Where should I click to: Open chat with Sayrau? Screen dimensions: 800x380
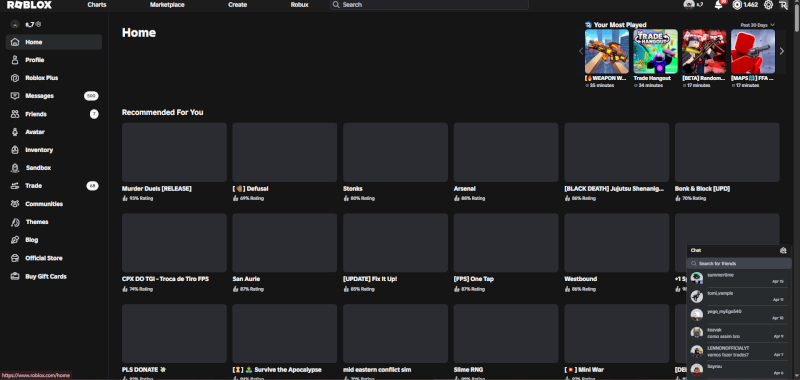point(738,369)
